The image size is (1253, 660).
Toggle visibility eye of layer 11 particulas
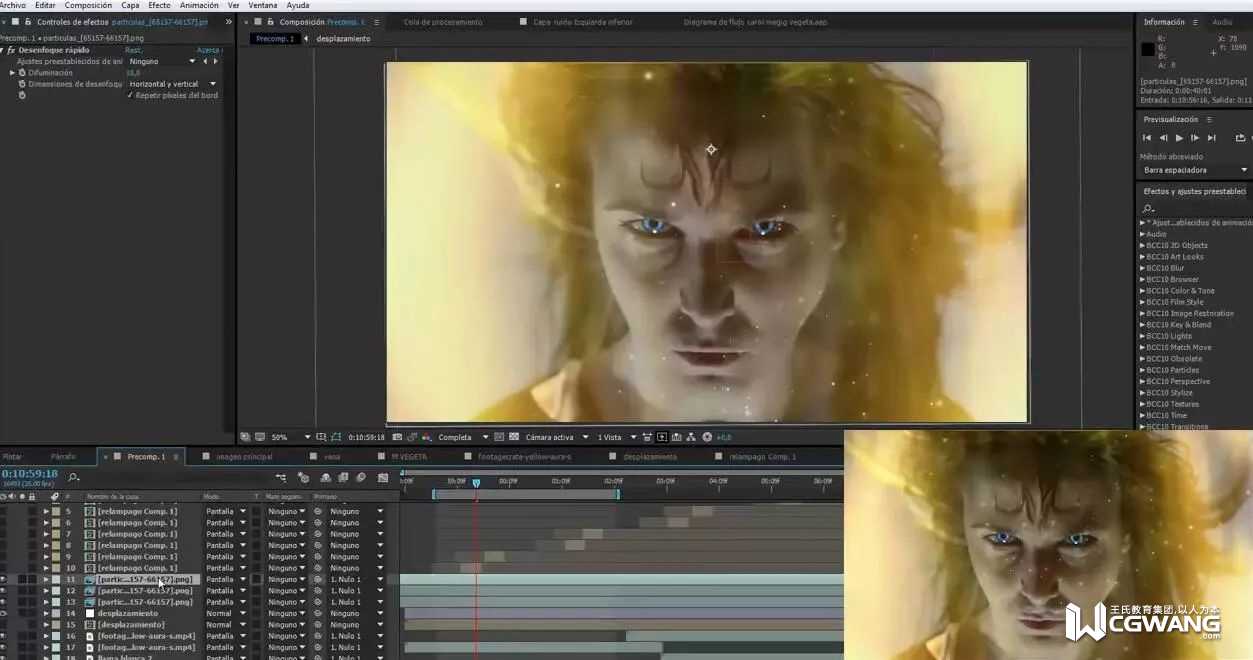coord(3,579)
